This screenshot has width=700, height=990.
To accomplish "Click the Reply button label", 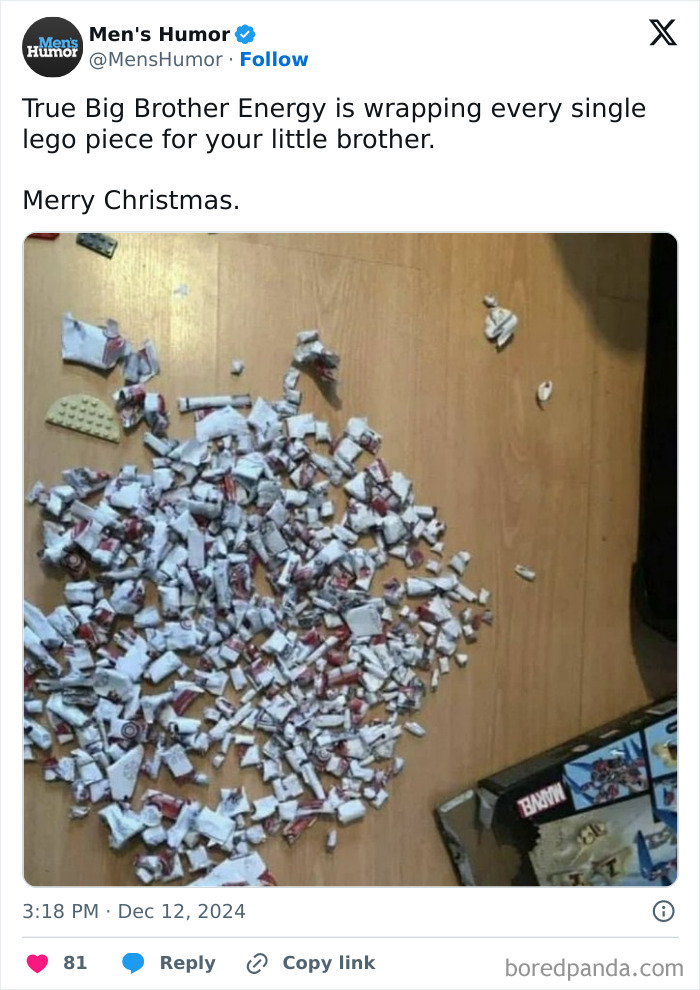I will point(187,963).
